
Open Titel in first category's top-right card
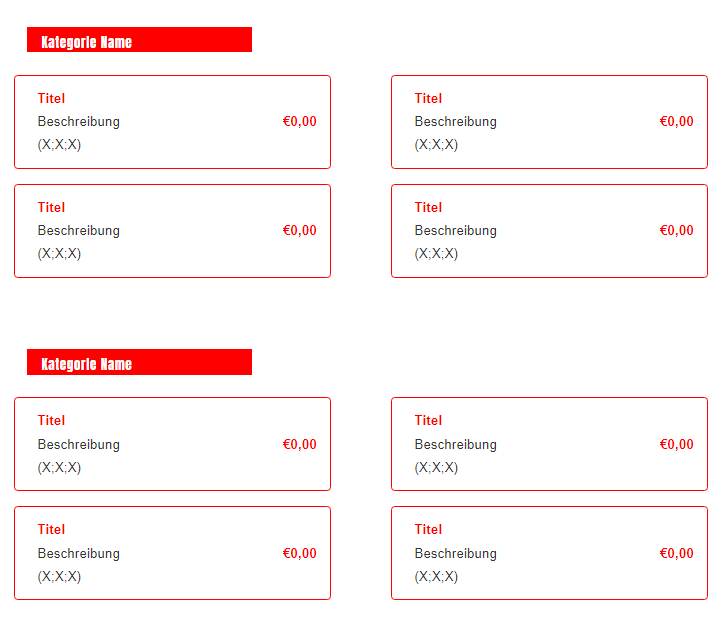(x=428, y=98)
